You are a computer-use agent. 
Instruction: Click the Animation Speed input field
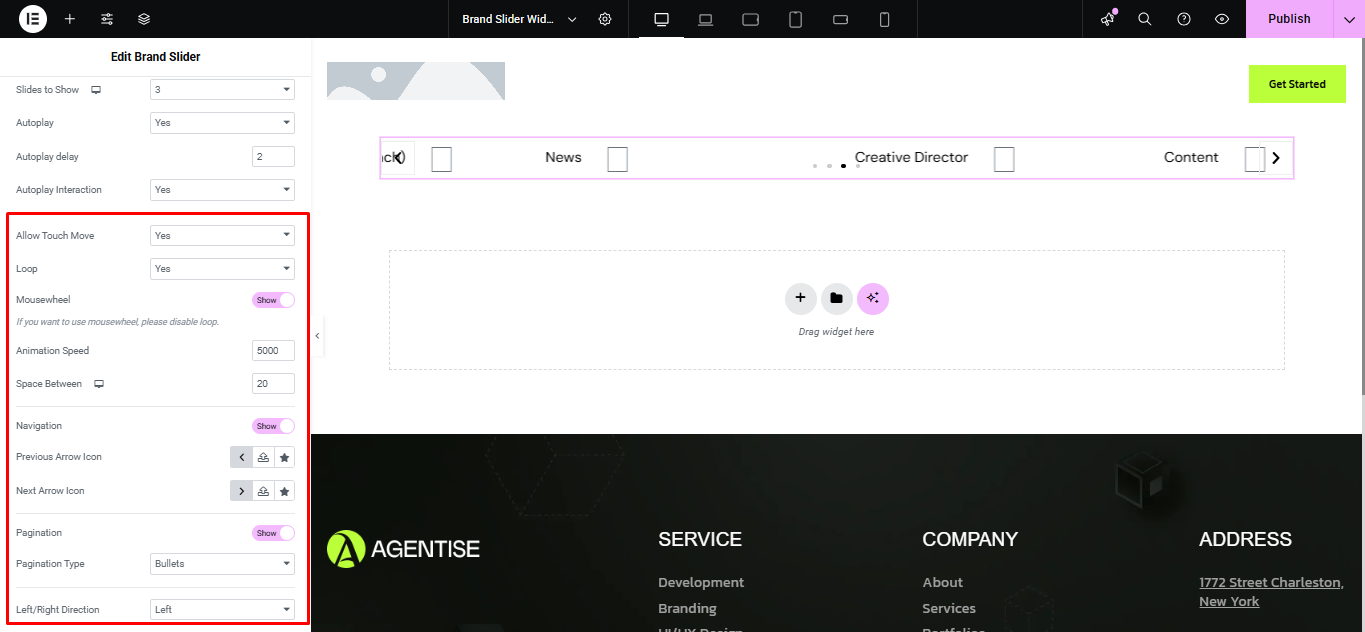[273, 351]
